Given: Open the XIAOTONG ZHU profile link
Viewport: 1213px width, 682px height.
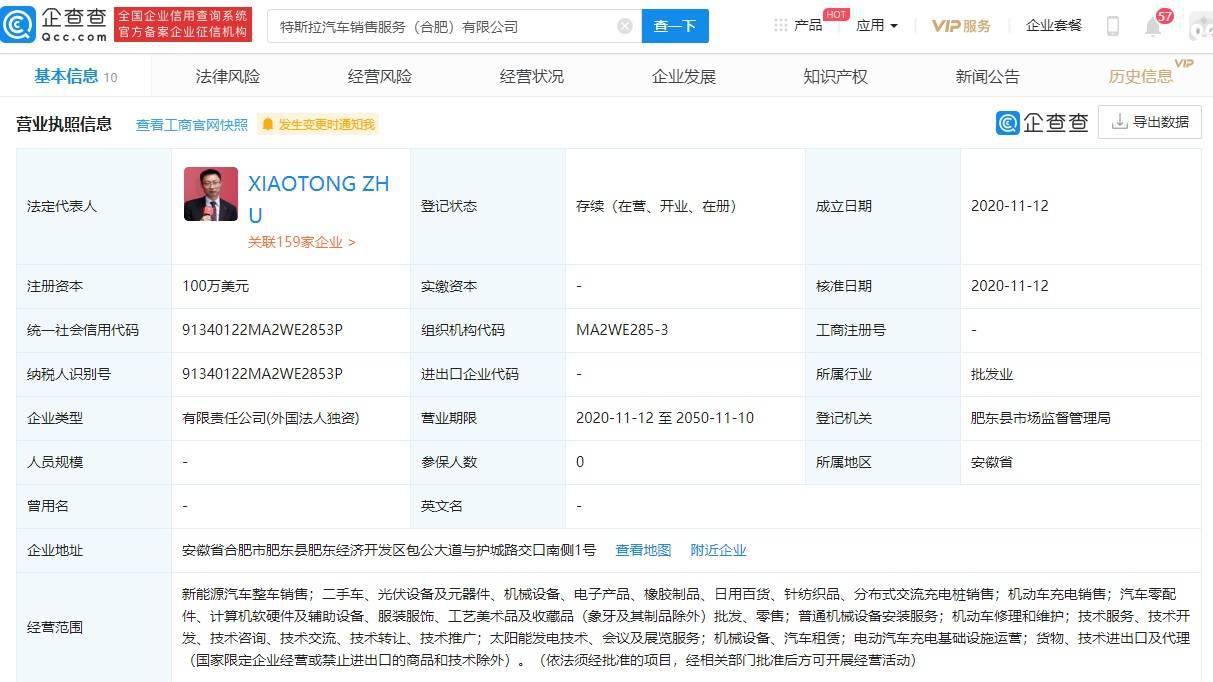Looking at the screenshot, I should click(319, 199).
